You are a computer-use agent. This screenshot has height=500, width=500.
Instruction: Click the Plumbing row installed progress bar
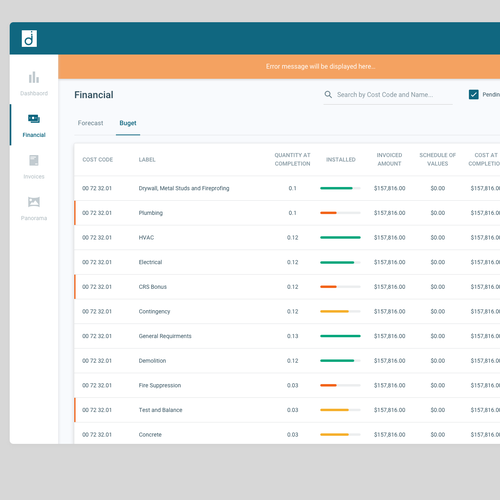340,213
